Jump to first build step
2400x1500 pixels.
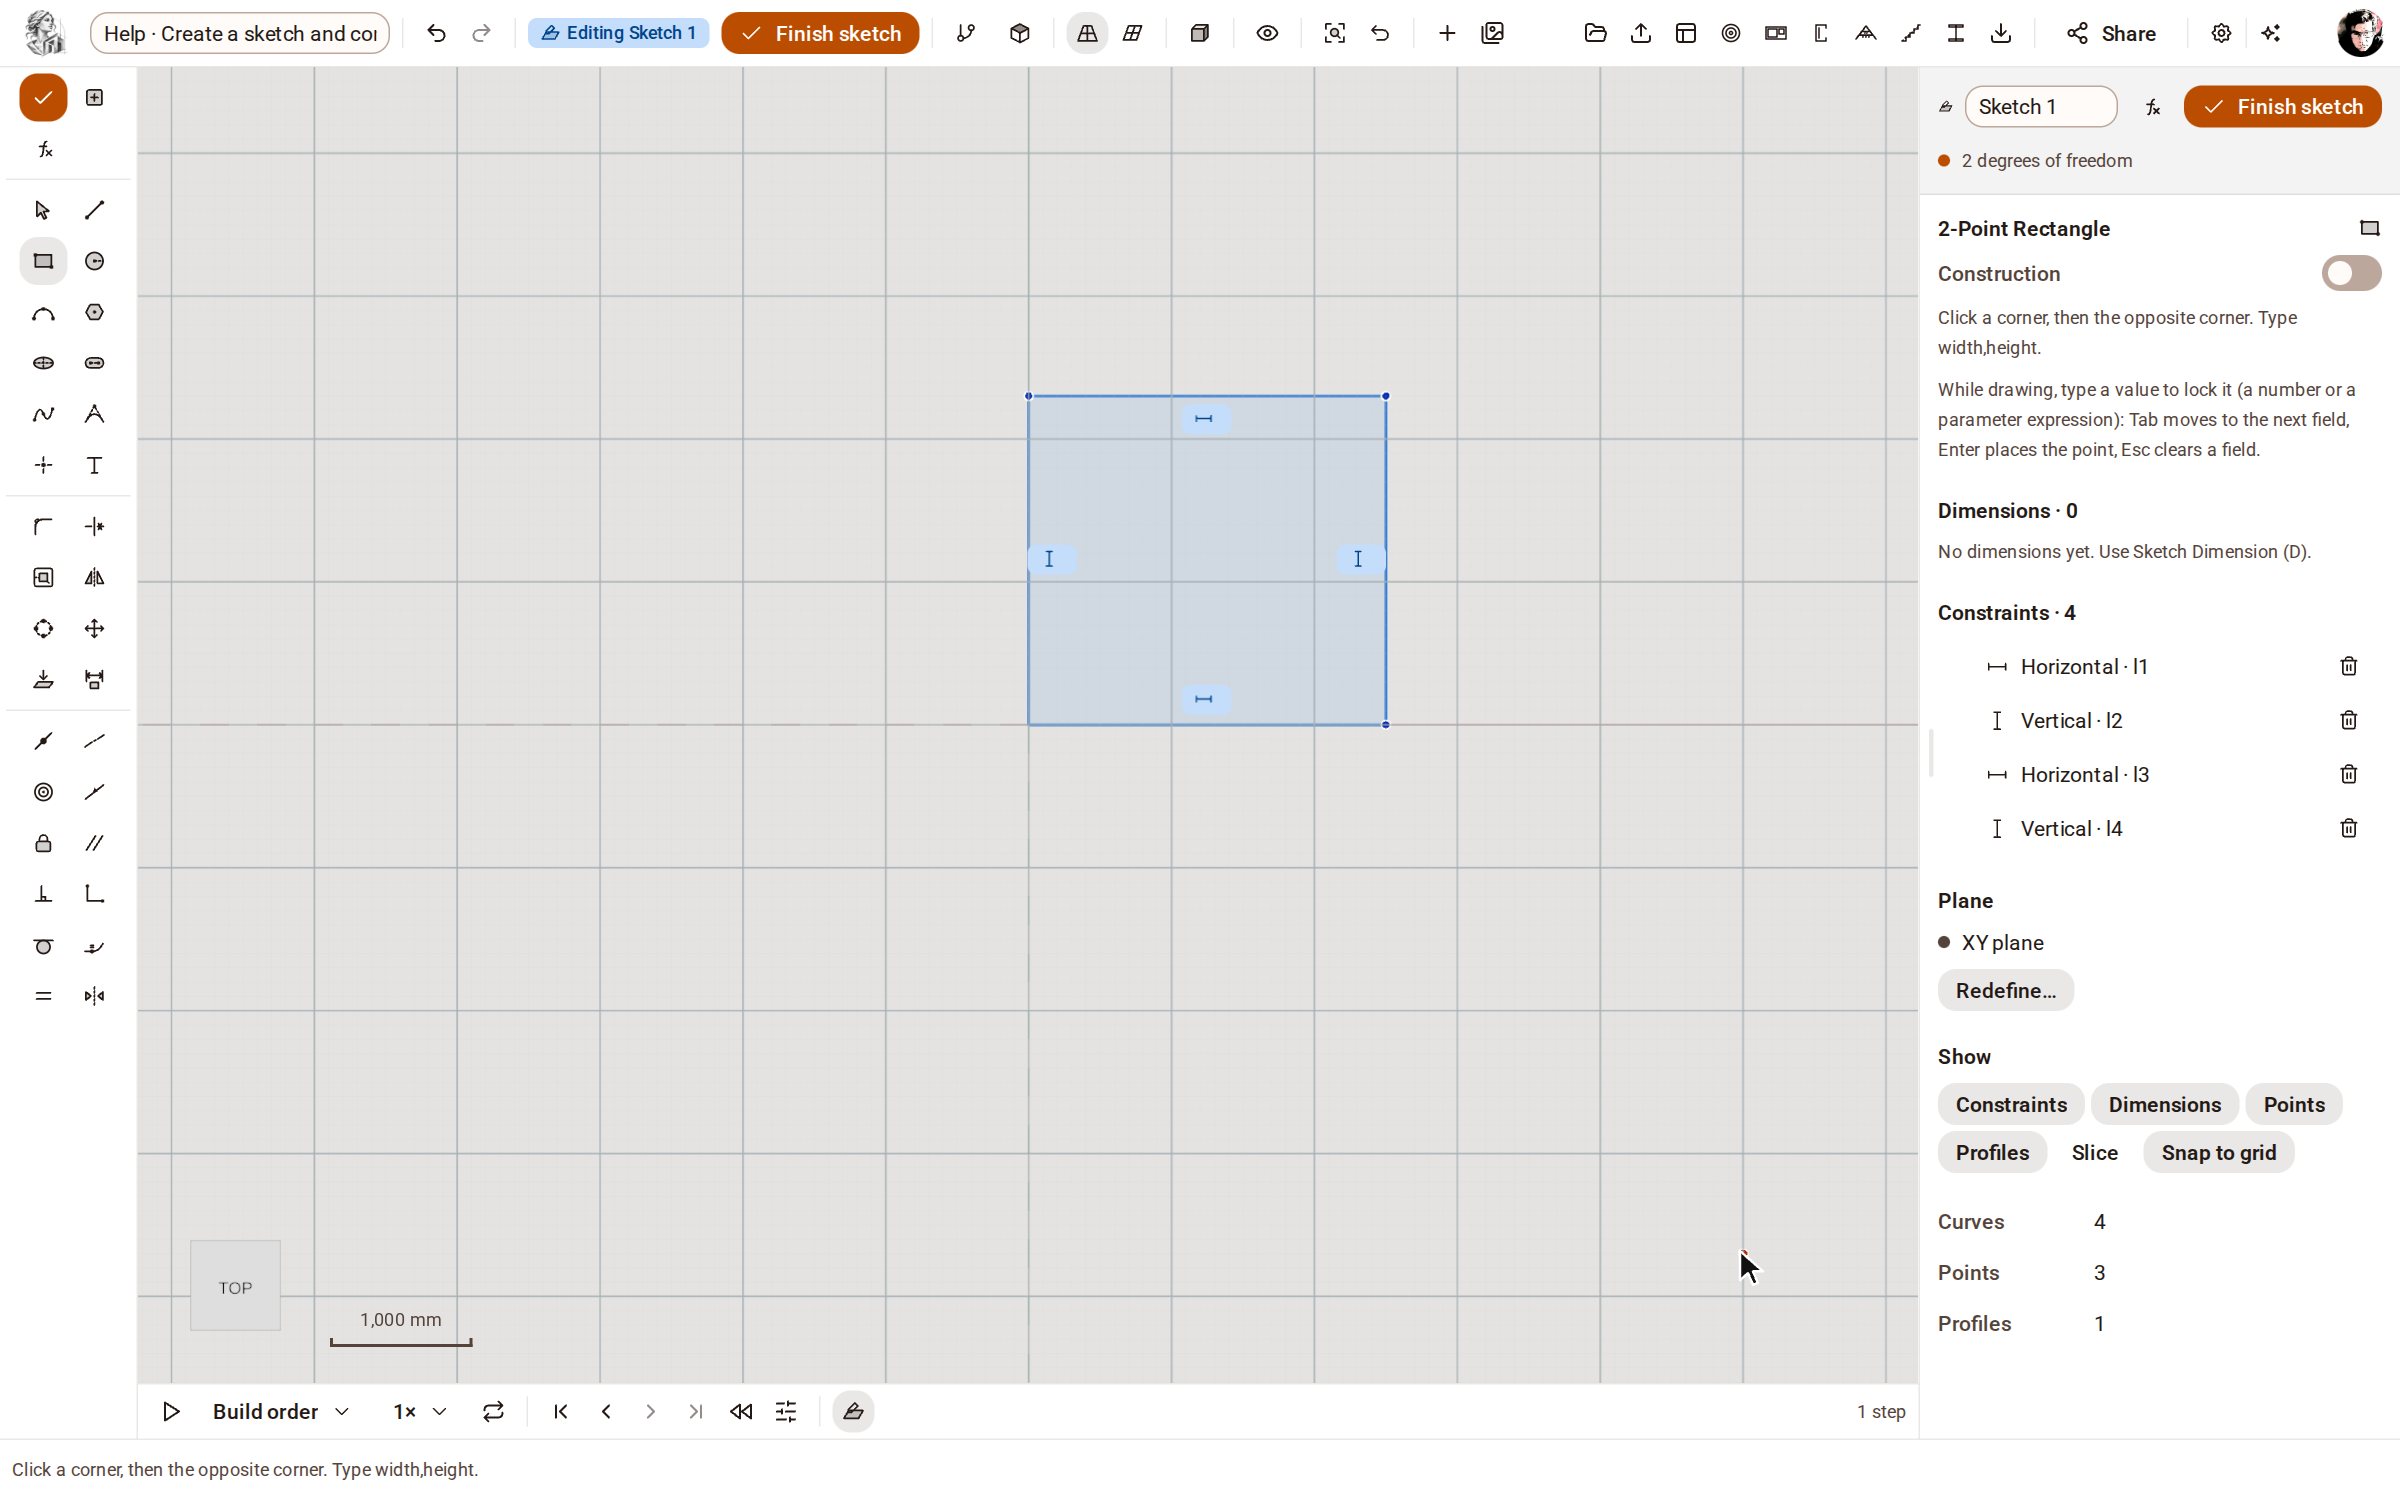(x=560, y=1411)
